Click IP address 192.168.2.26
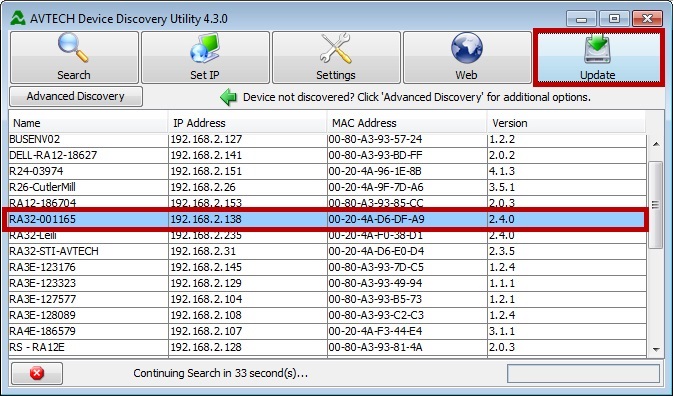 pos(203,187)
